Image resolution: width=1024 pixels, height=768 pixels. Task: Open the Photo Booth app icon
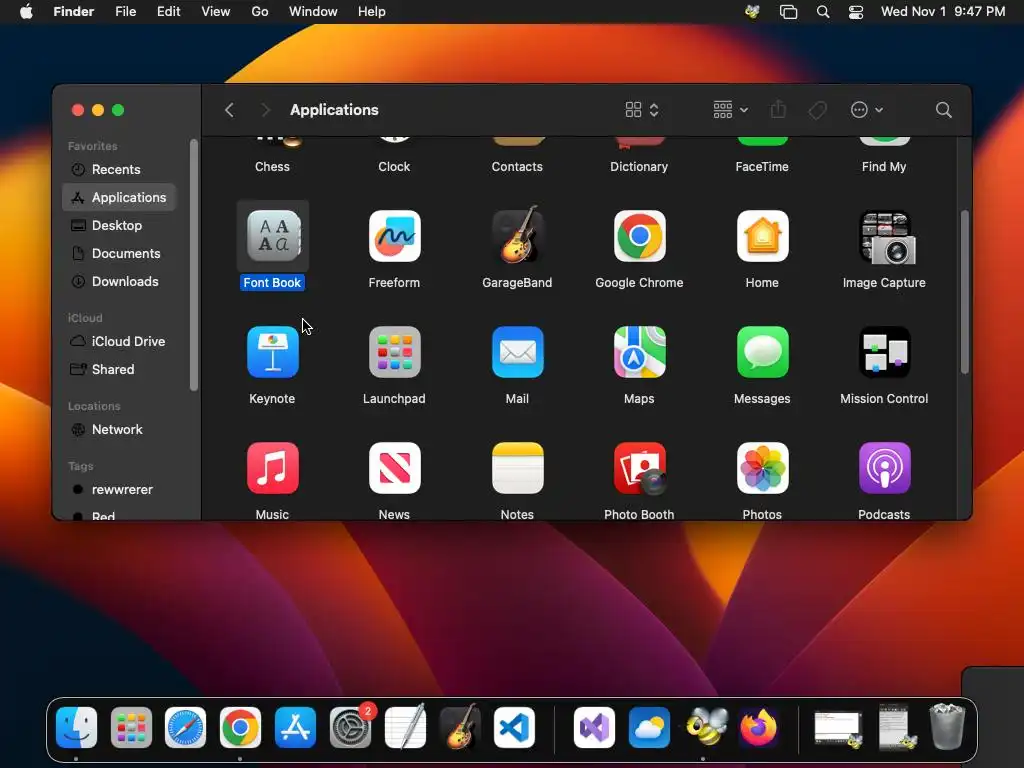640,469
